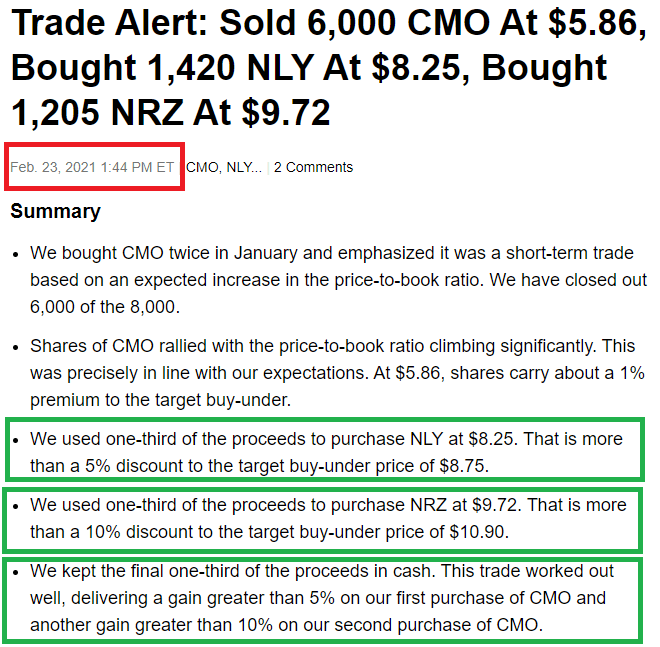This screenshot has height=647, width=660.
Task: Open the 2 Comments link
Action: tap(313, 168)
